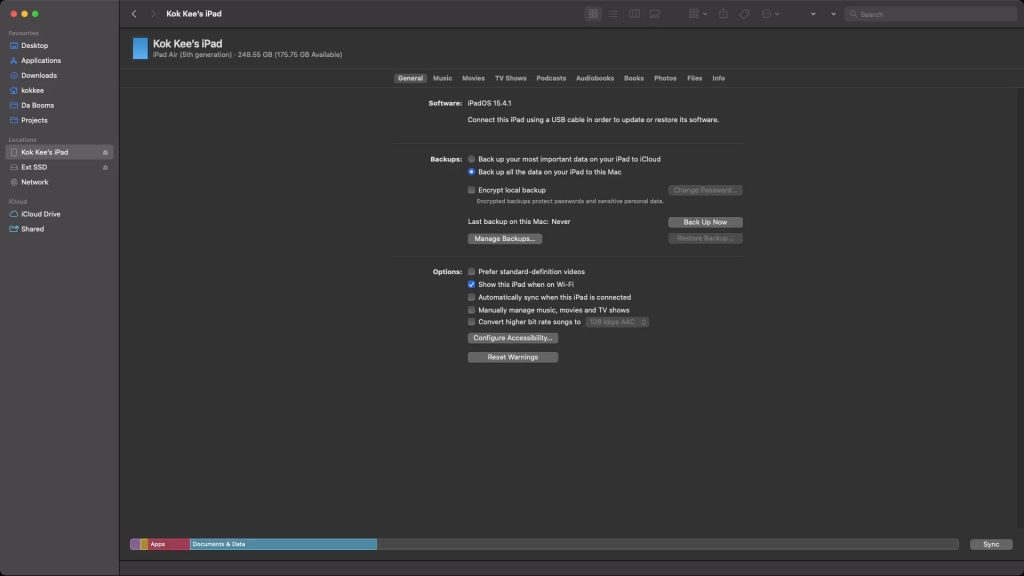This screenshot has height=576, width=1024.
Task: Click Manage Backups button
Action: click(505, 239)
